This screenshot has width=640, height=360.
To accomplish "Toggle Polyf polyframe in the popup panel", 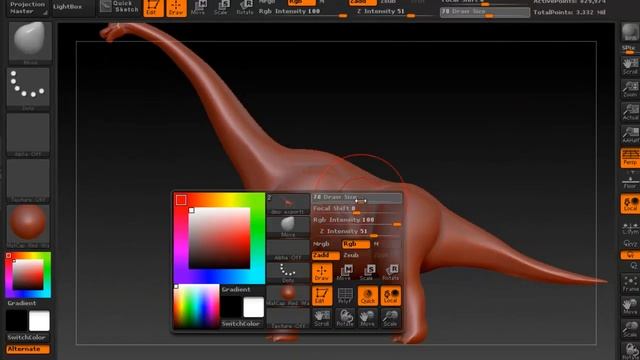I will point(345,296).
